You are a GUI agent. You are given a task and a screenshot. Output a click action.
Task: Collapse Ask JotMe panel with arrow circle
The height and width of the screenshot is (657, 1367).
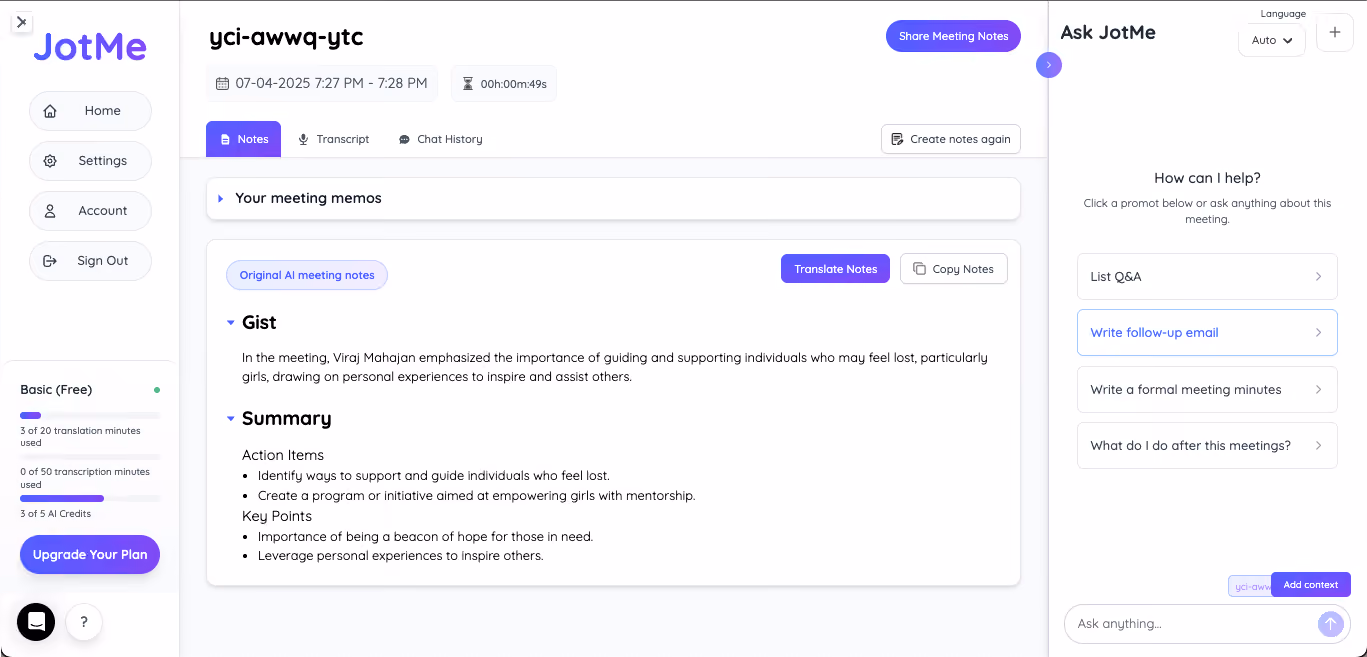click(1048, 65)
